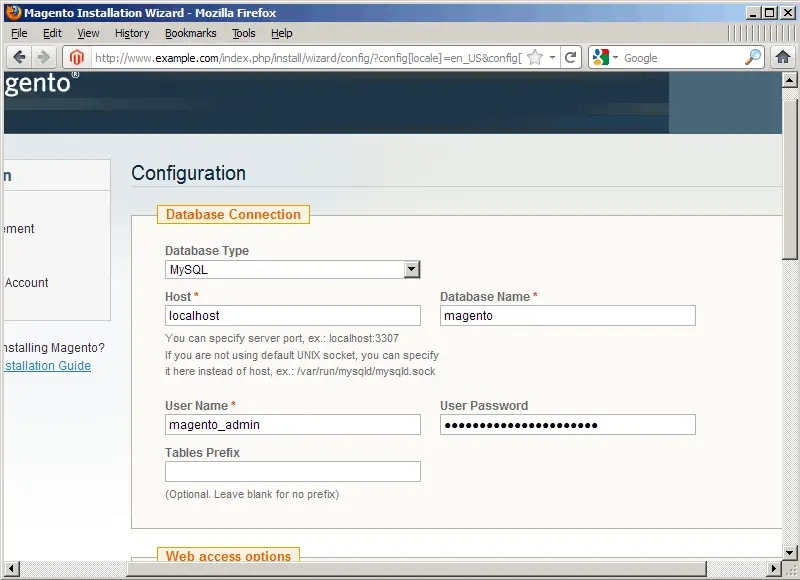Open the File menu
The width and height of the screenshot is (800, 580).
pos(19,33)
